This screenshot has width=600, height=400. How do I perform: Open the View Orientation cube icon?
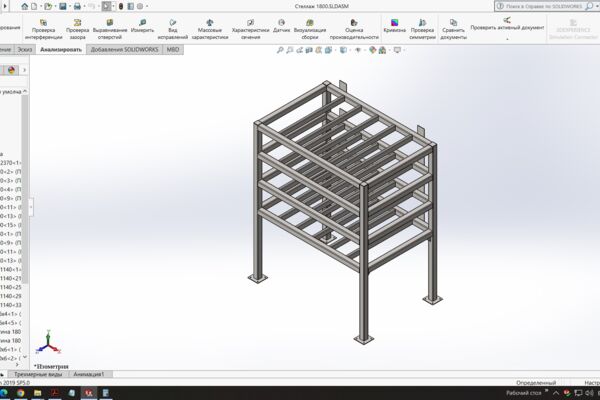click(328, 50)
